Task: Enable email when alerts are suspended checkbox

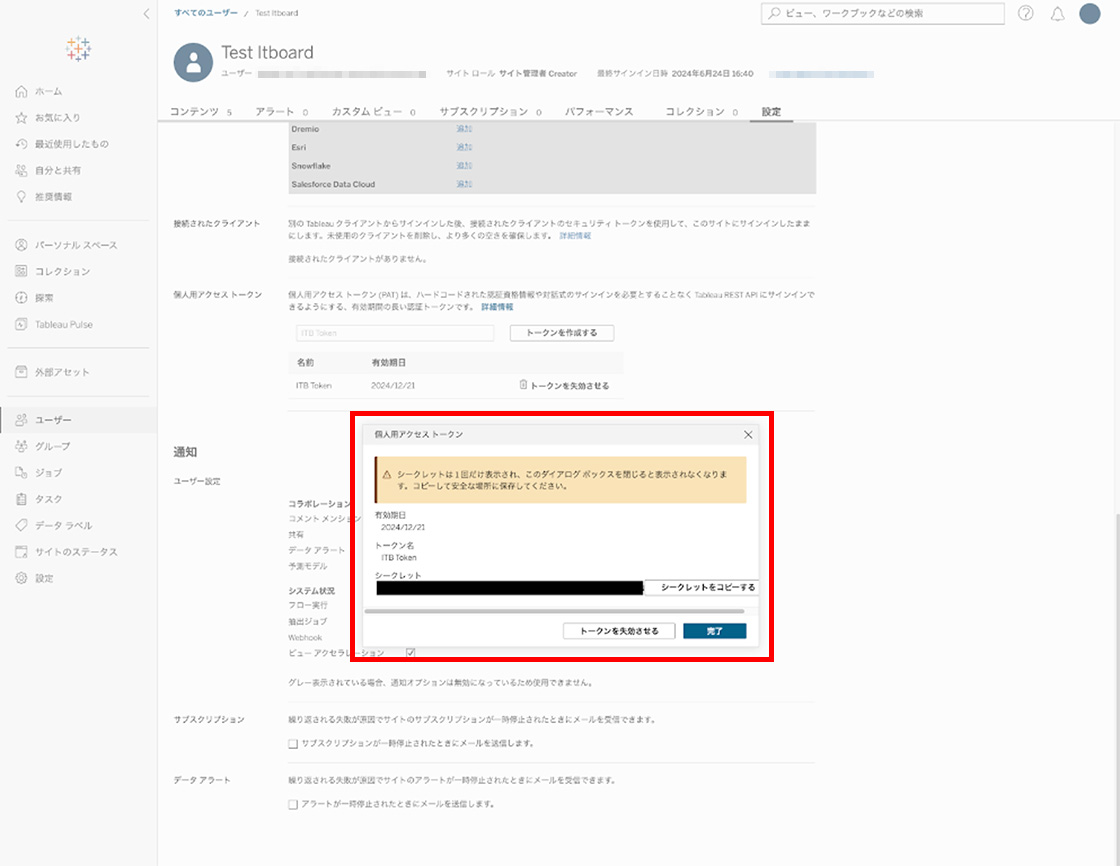Action: pyautogui.click(x=293, y=804)
